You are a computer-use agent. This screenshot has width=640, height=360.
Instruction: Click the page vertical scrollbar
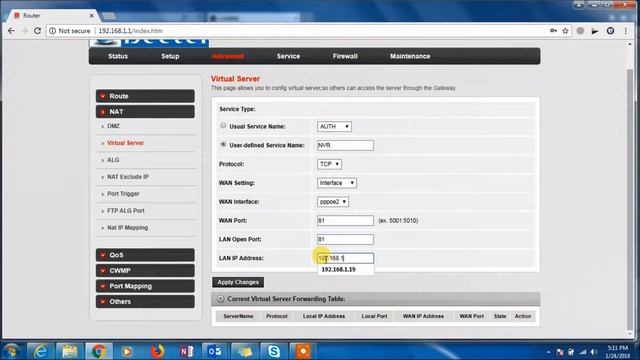coord(630,200)
